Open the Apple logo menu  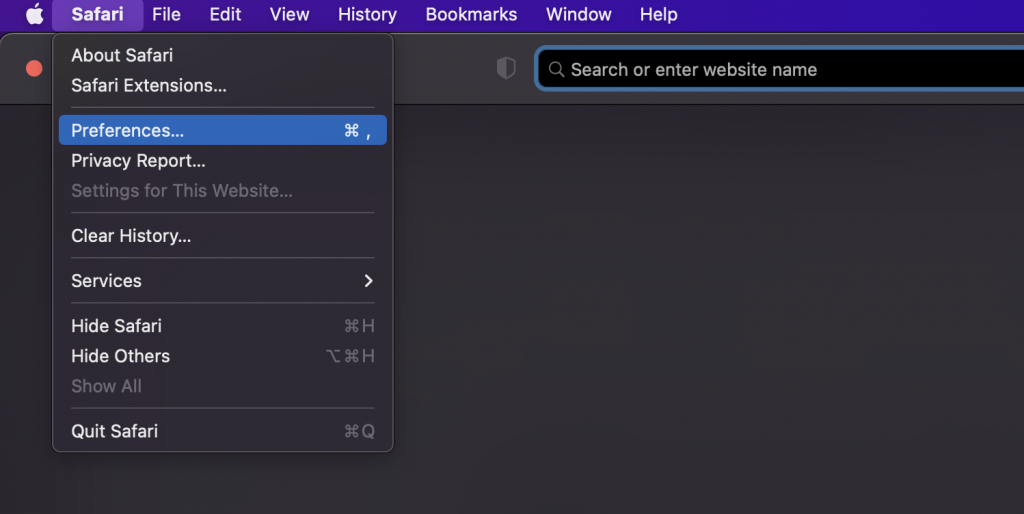[x=34, y=14]
